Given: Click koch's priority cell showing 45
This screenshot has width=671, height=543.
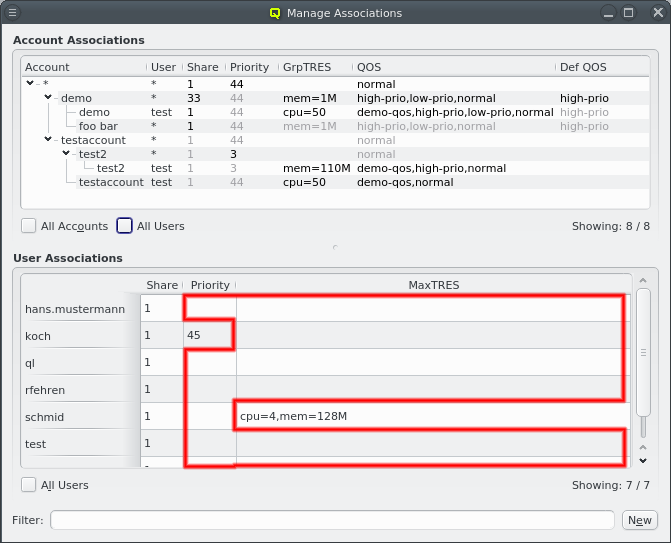Looking at the screenshot, I should point(210,335).
